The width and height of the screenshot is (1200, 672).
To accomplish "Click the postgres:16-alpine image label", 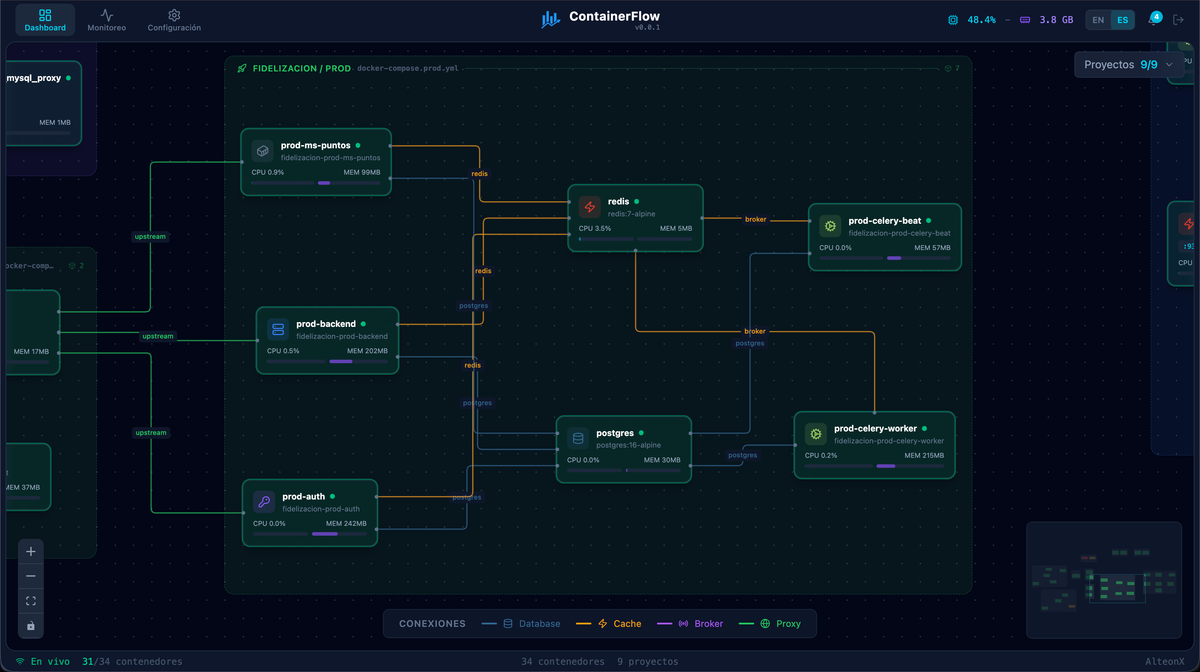I will point(629,445).
